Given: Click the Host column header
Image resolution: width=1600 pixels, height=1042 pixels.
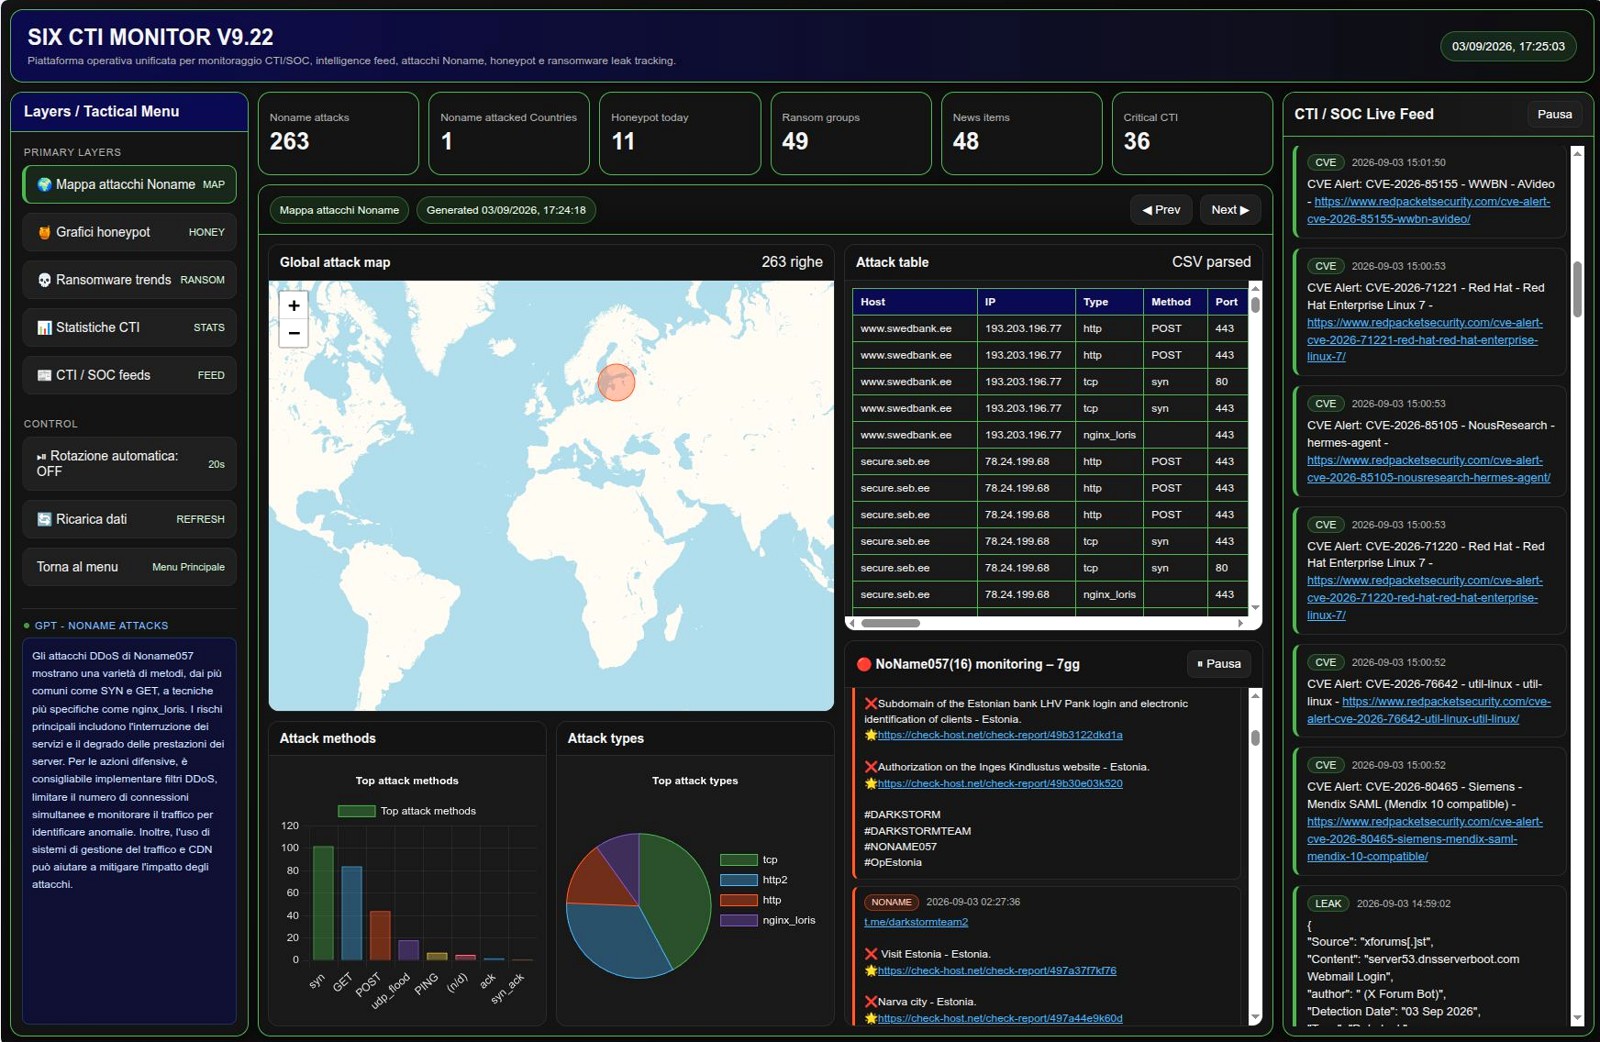Looking at the screenshot, I should pos(915,302).
